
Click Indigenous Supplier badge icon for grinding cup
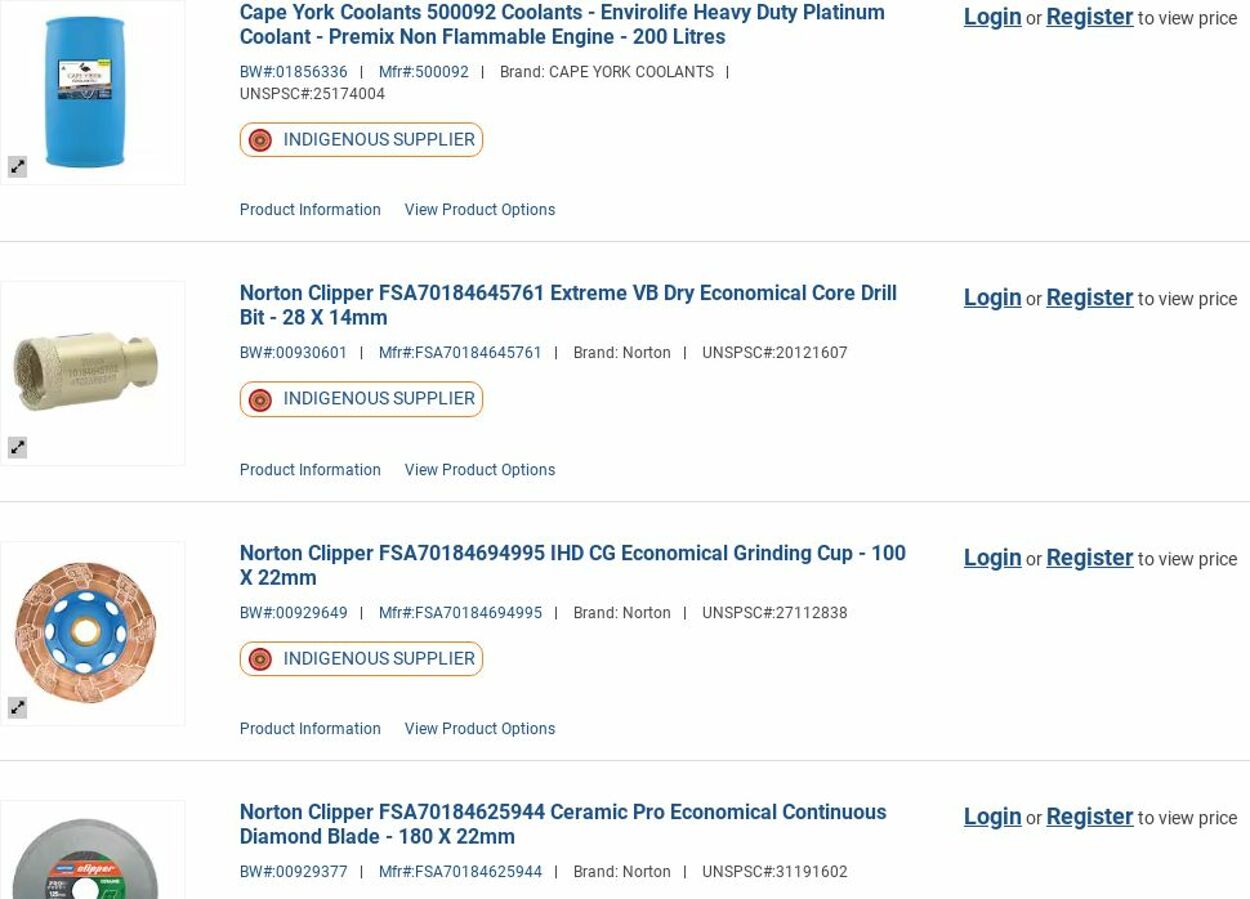click(260, 659)
